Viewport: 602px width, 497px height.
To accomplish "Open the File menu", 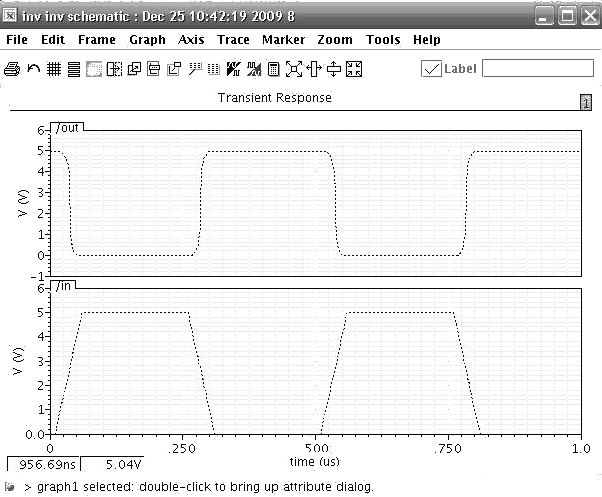I will coord(17,40).
